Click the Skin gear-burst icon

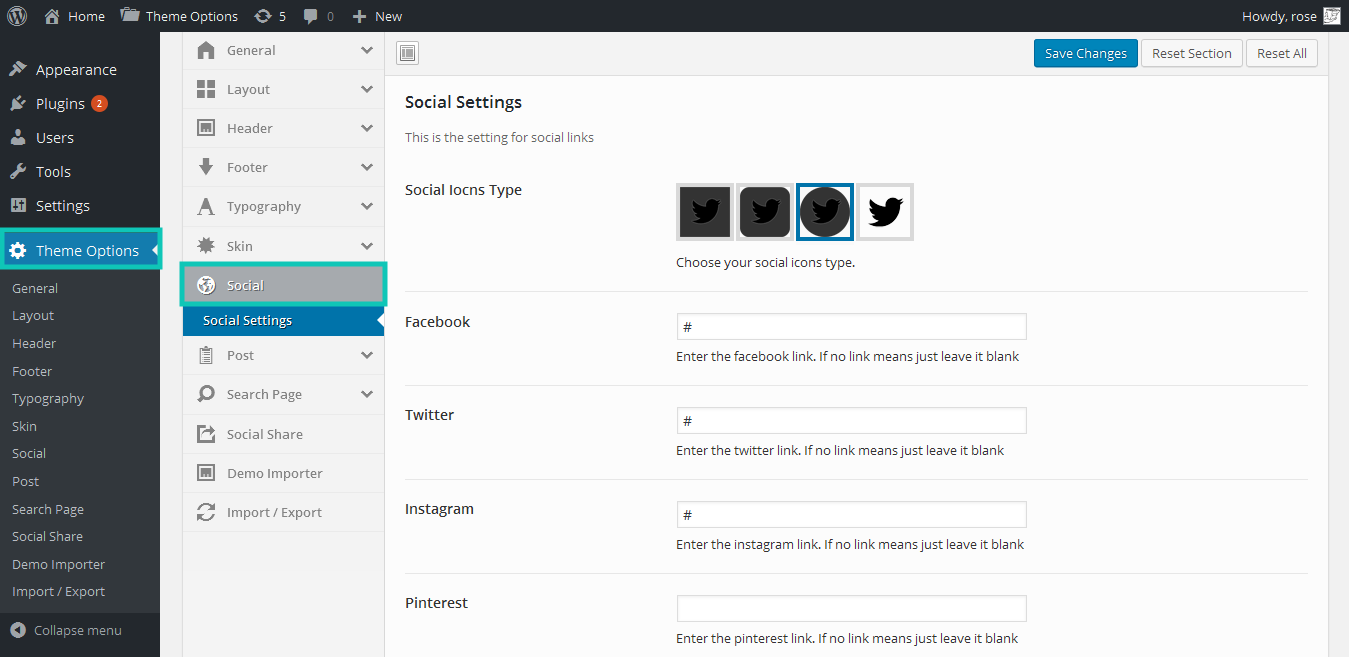tap(206, 245)
